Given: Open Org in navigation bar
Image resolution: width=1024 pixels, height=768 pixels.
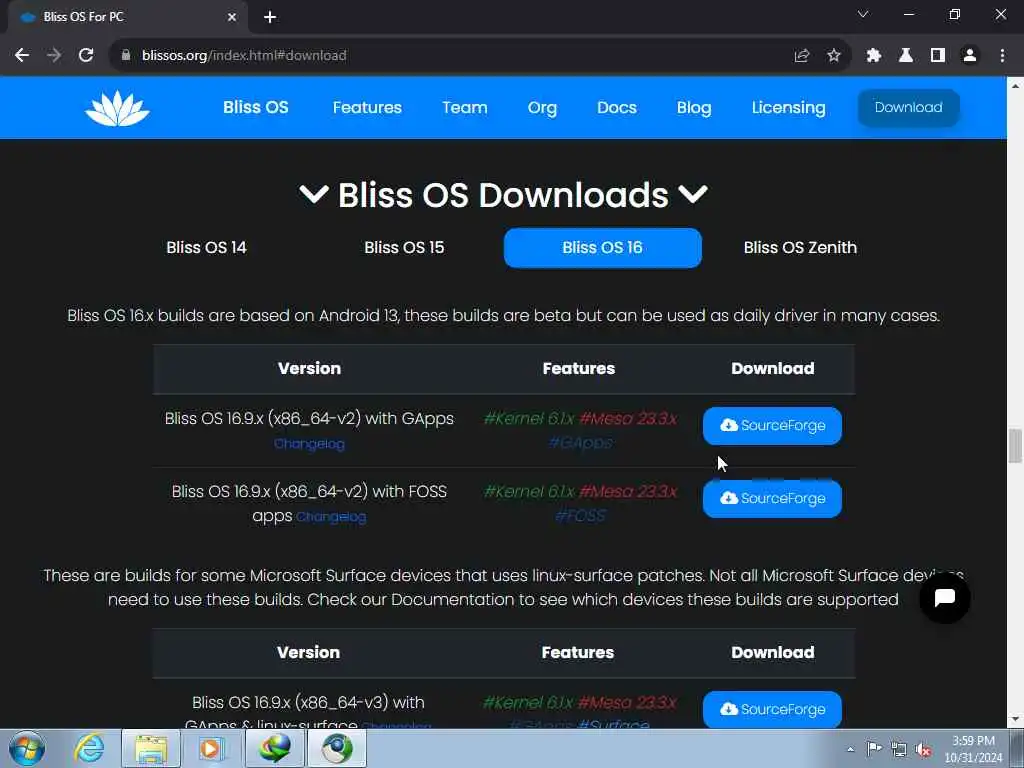Looking at the screenshot, I should (542, 108).
